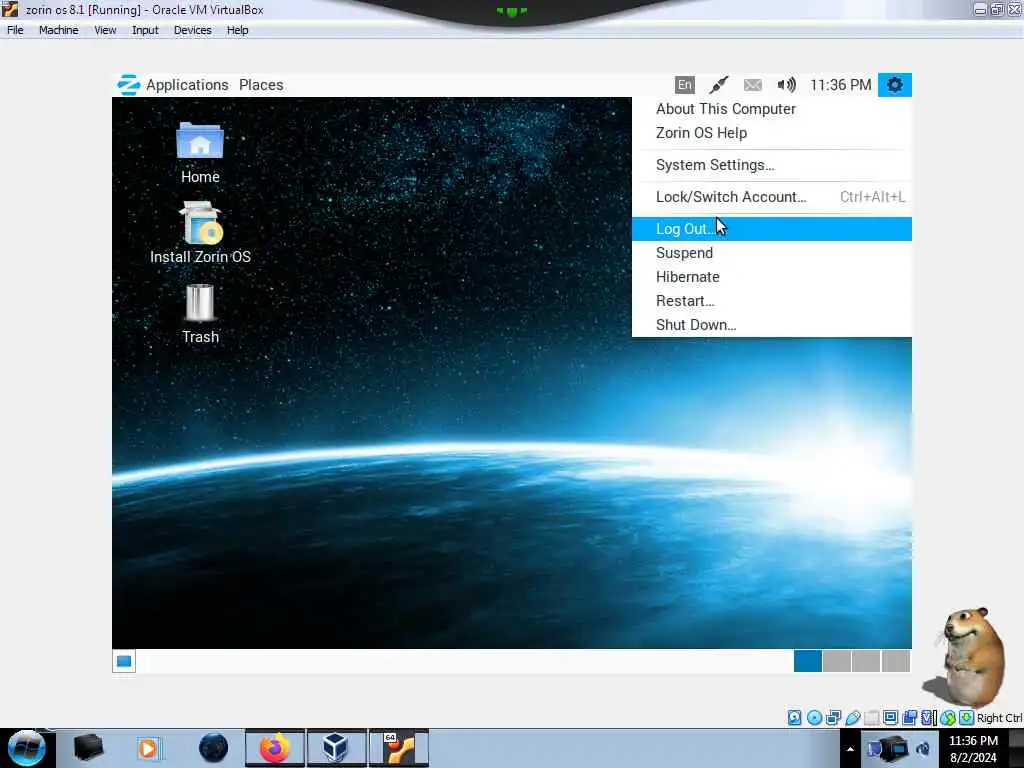Click the VirtualBox window title icon
Viewport: 1024px width, 768px height.
(10, 9)
